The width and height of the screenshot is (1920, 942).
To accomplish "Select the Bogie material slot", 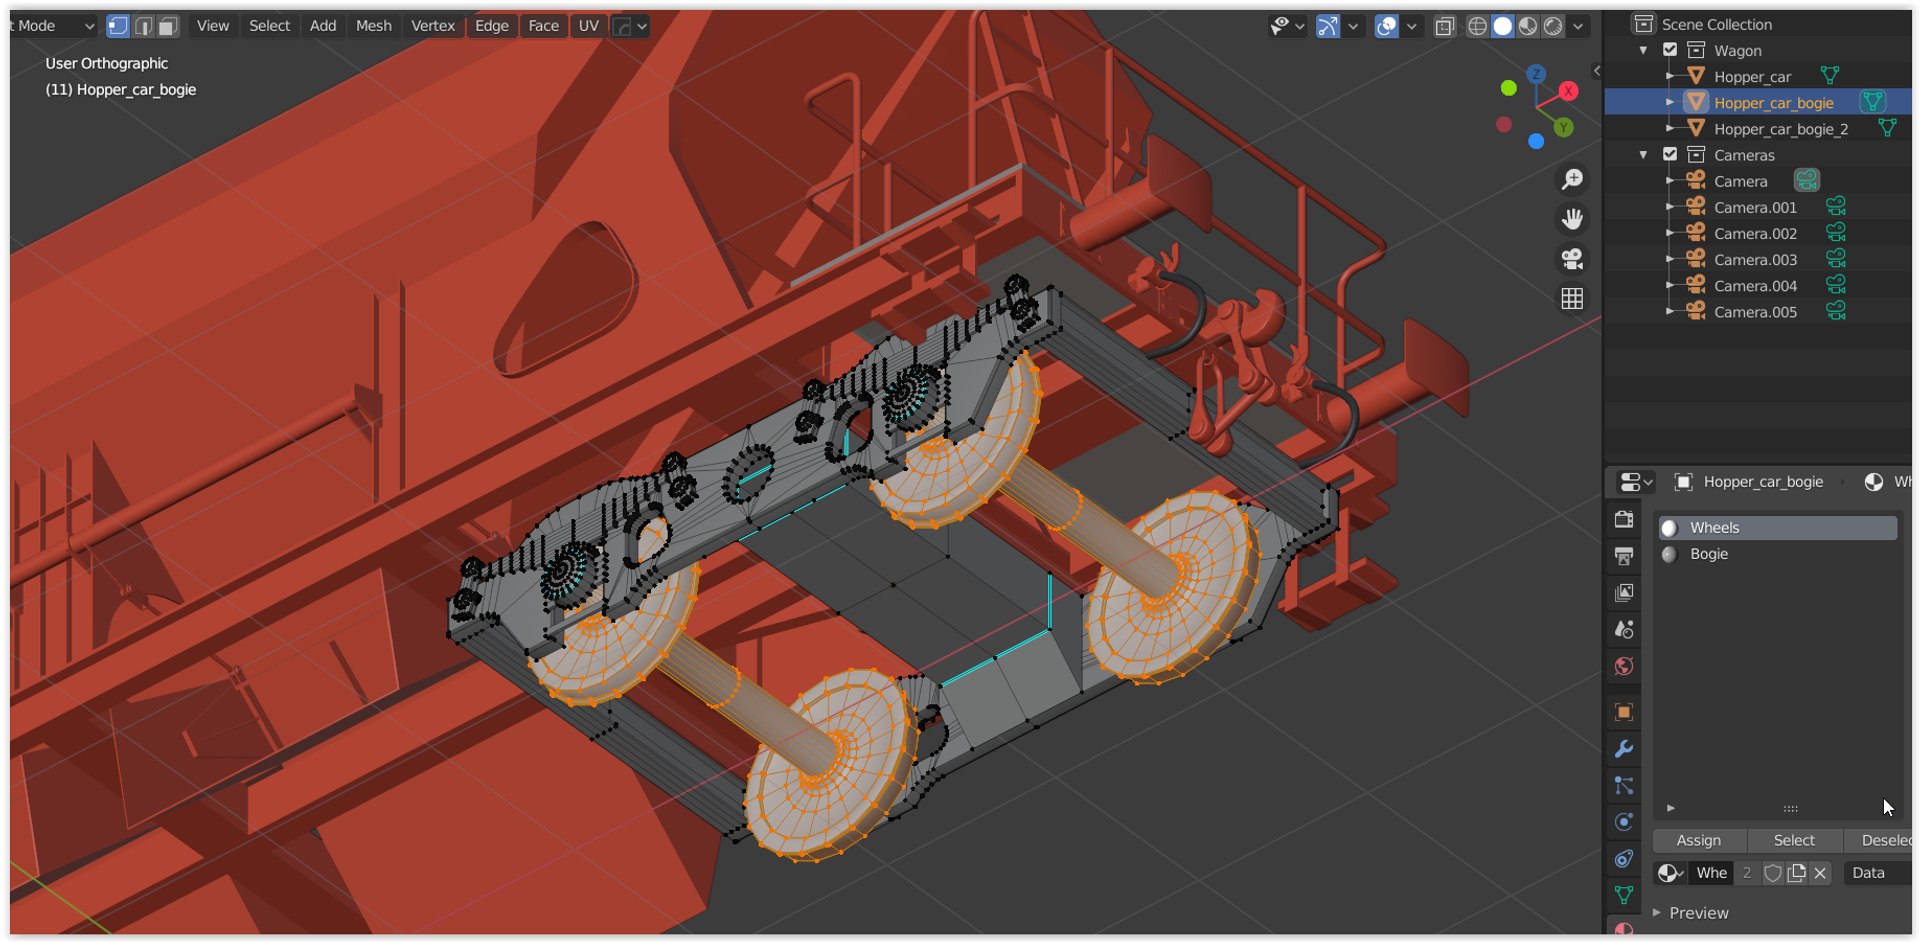I will point(1777,553).
